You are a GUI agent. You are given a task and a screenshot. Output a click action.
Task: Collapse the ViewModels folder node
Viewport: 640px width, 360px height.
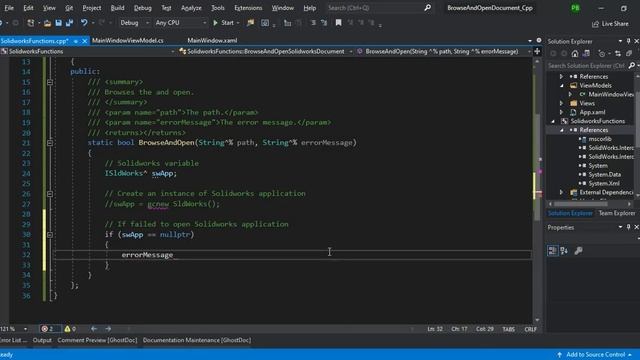tap(562, 85)
